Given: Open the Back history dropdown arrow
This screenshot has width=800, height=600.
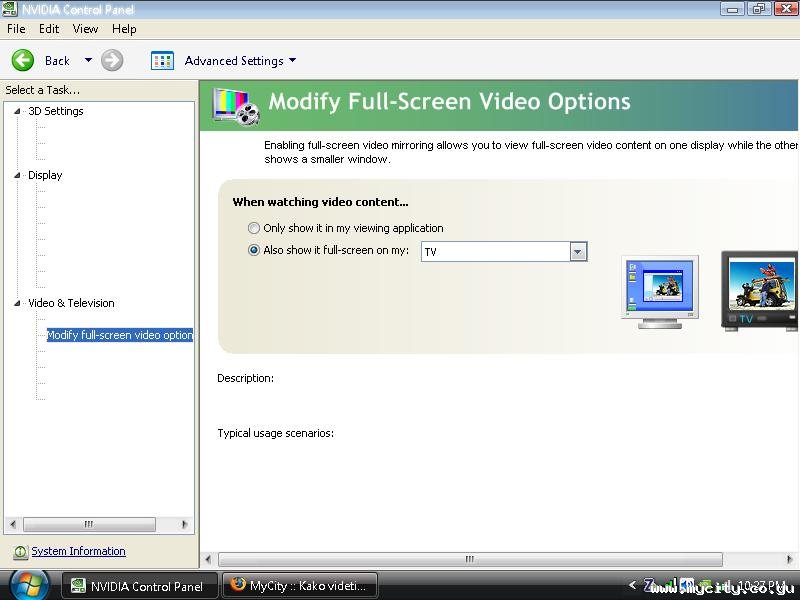Looking at the screenshot, I should 88,60.
